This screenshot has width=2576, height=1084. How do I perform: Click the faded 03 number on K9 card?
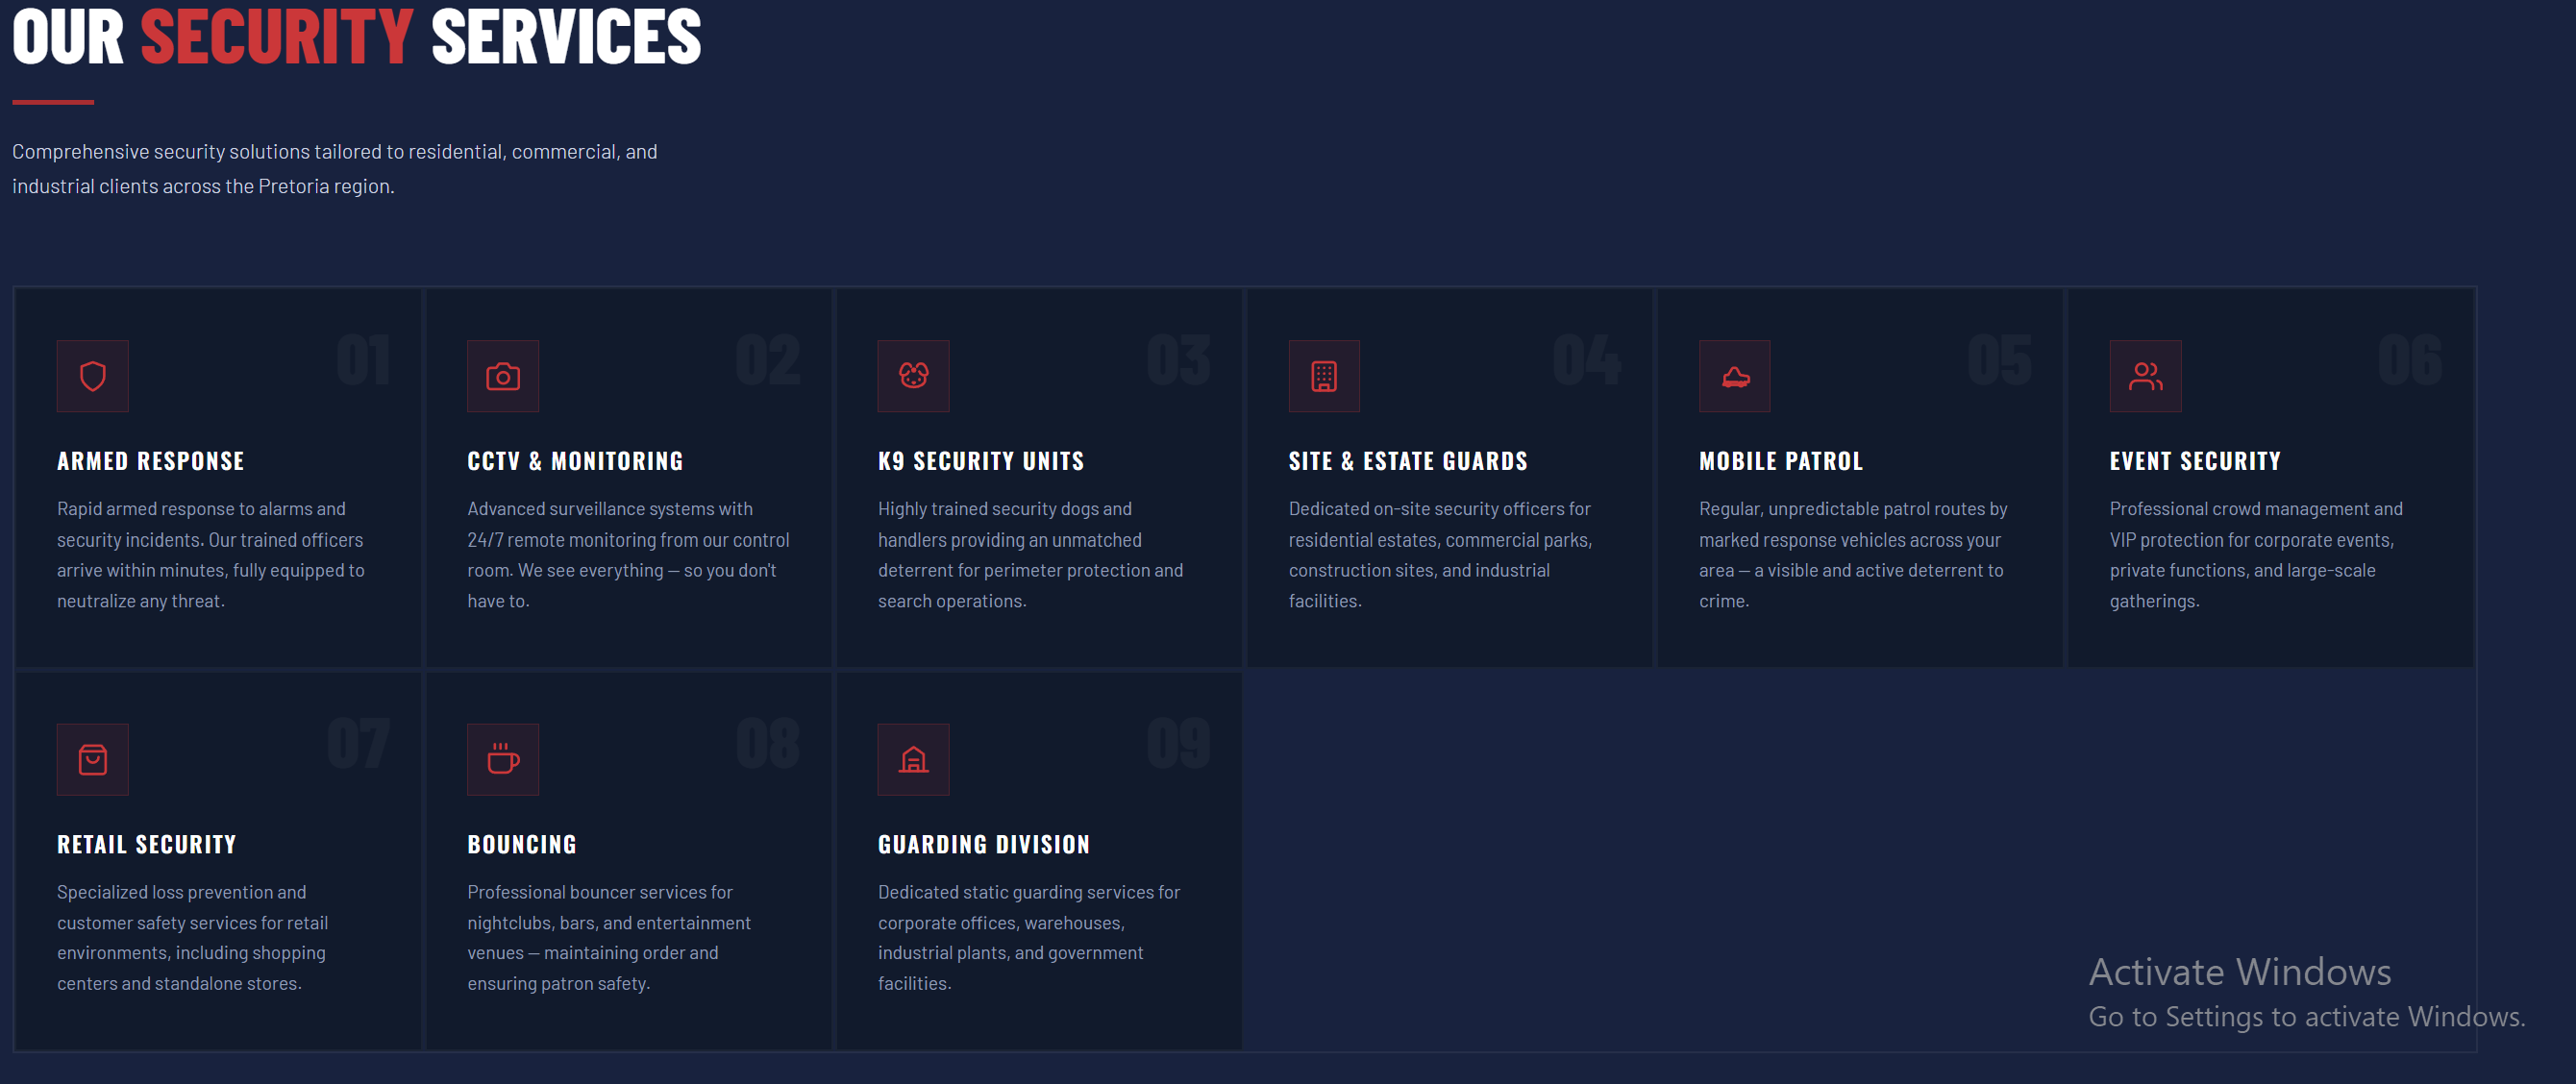(1179, 360)
